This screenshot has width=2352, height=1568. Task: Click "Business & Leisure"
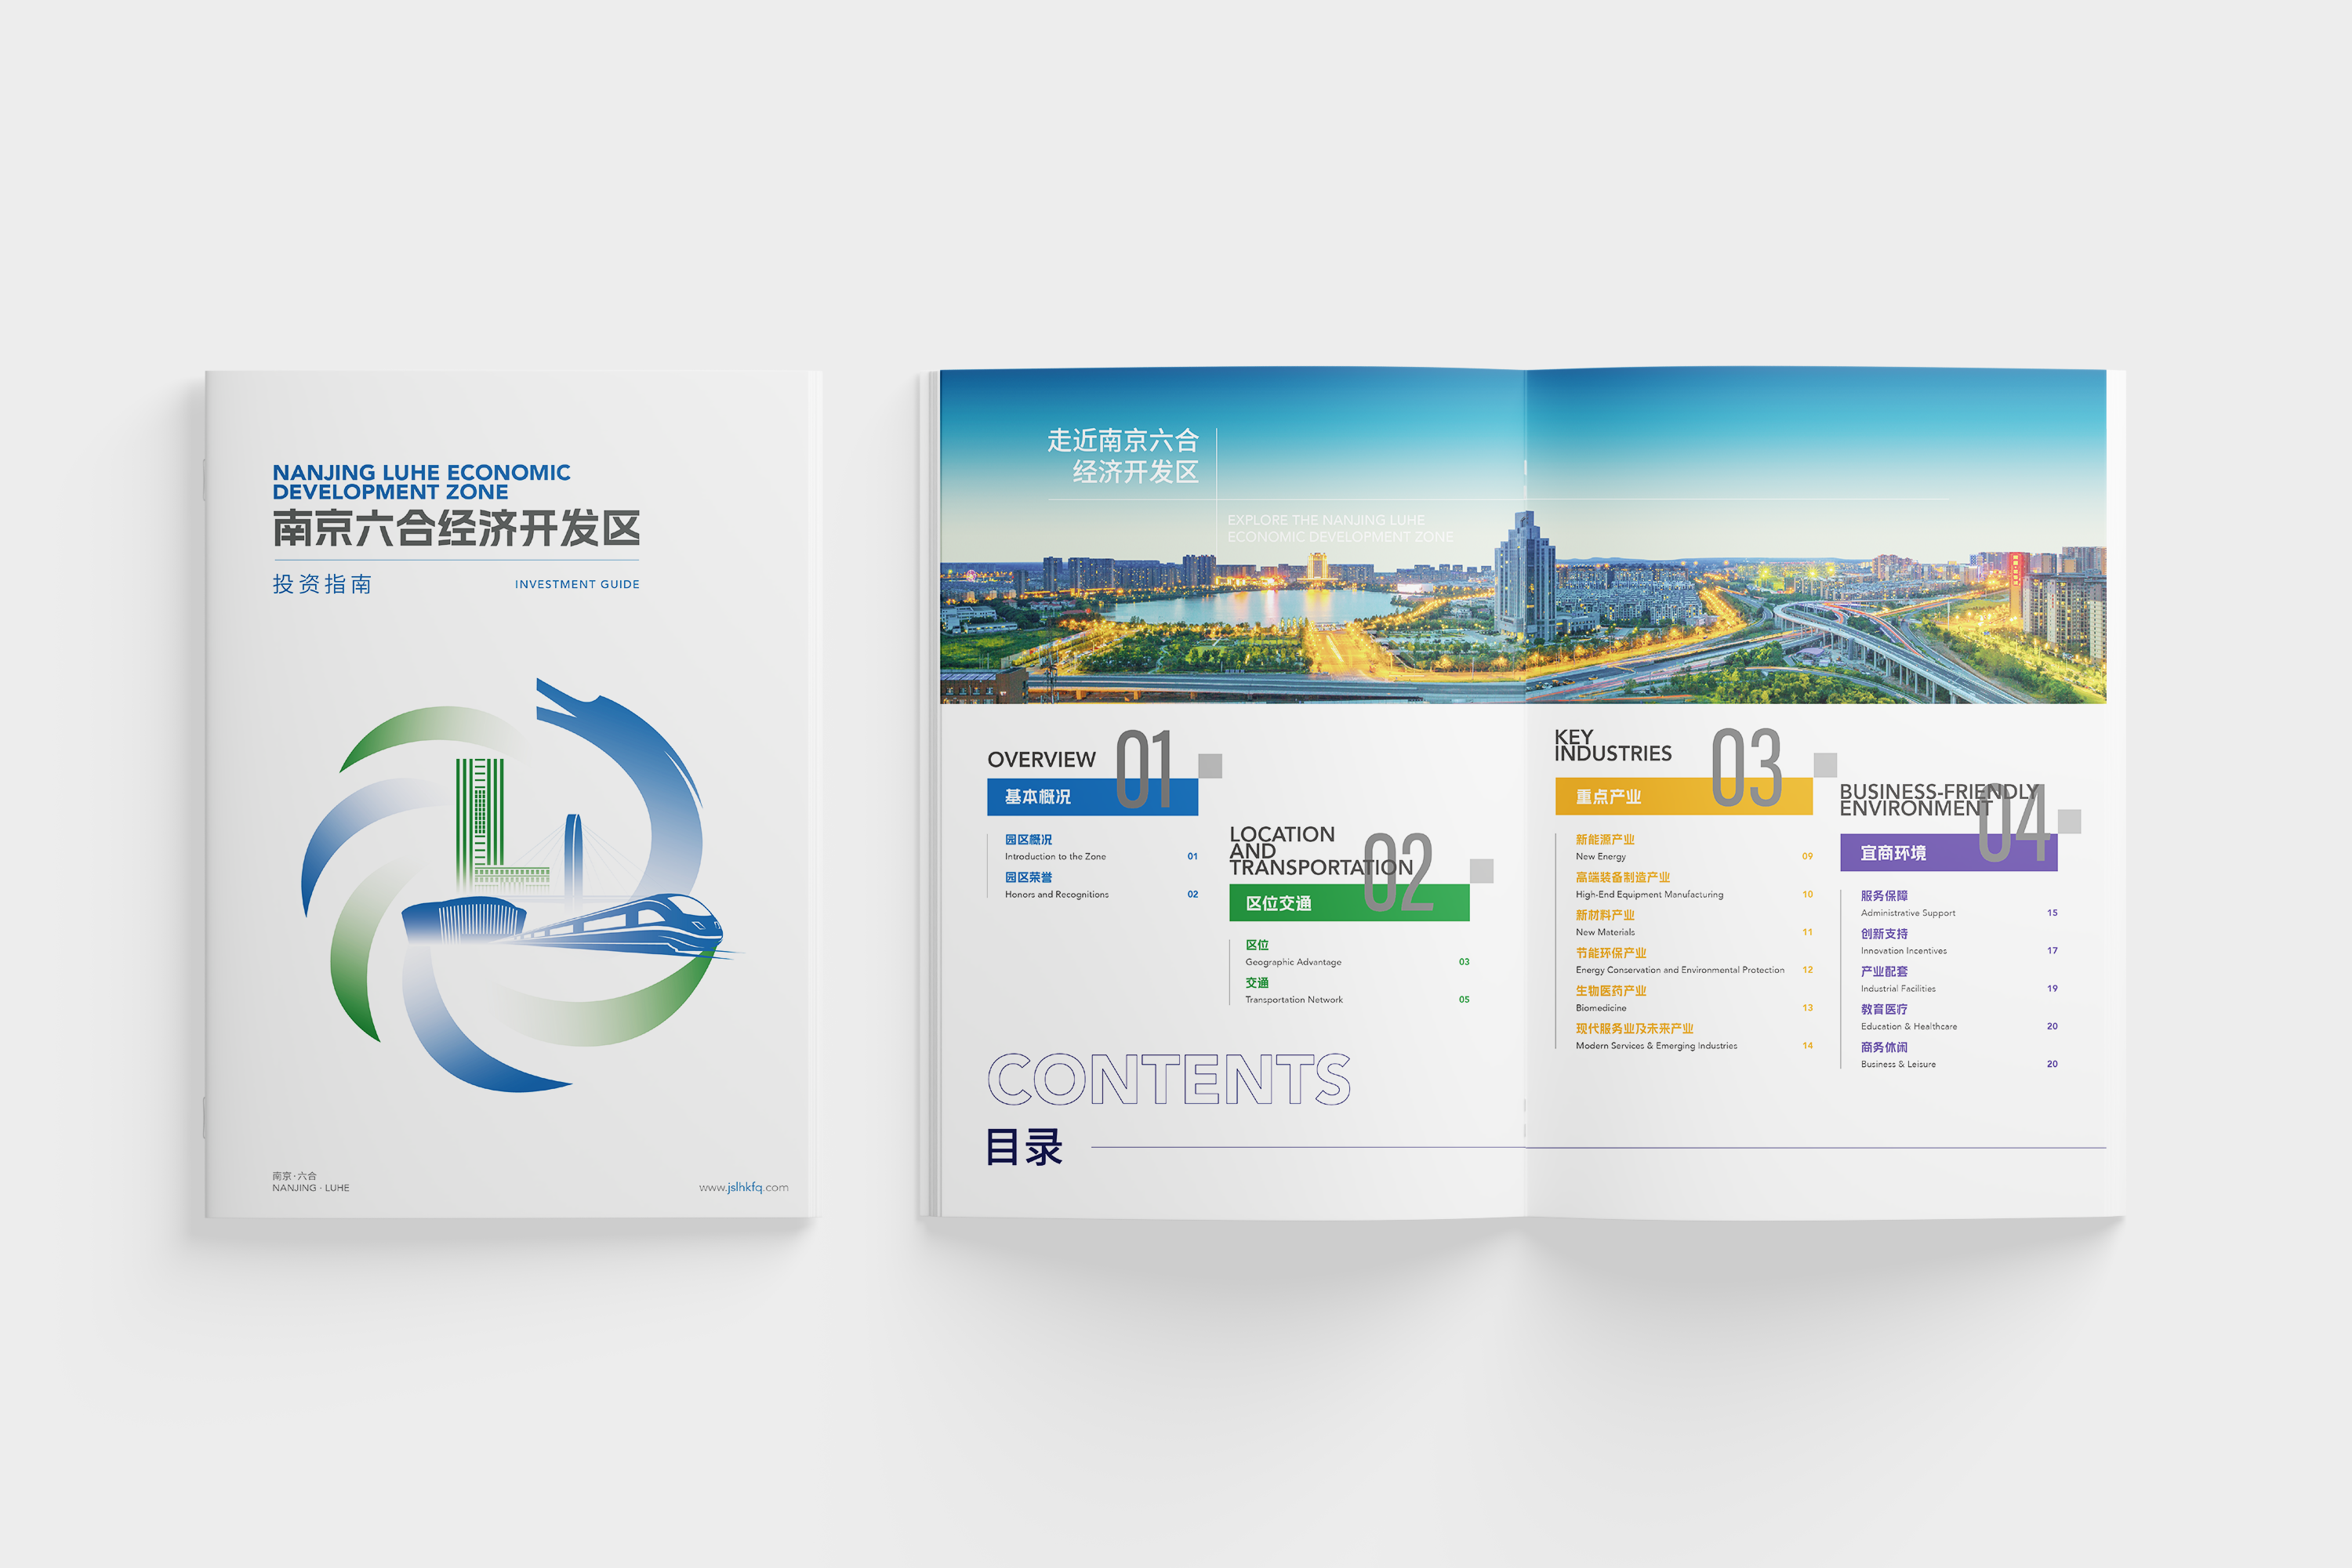coord(1898,1065)
